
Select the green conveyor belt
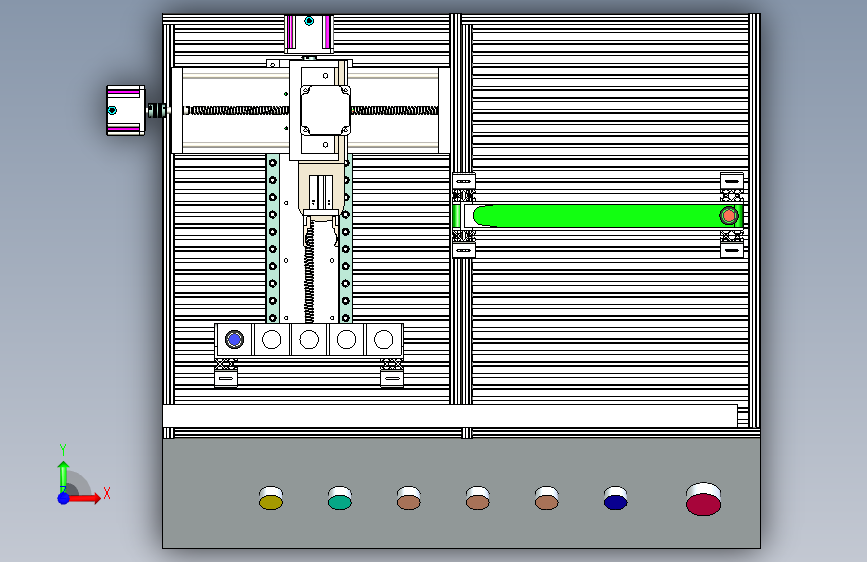[x=603, y=216]
